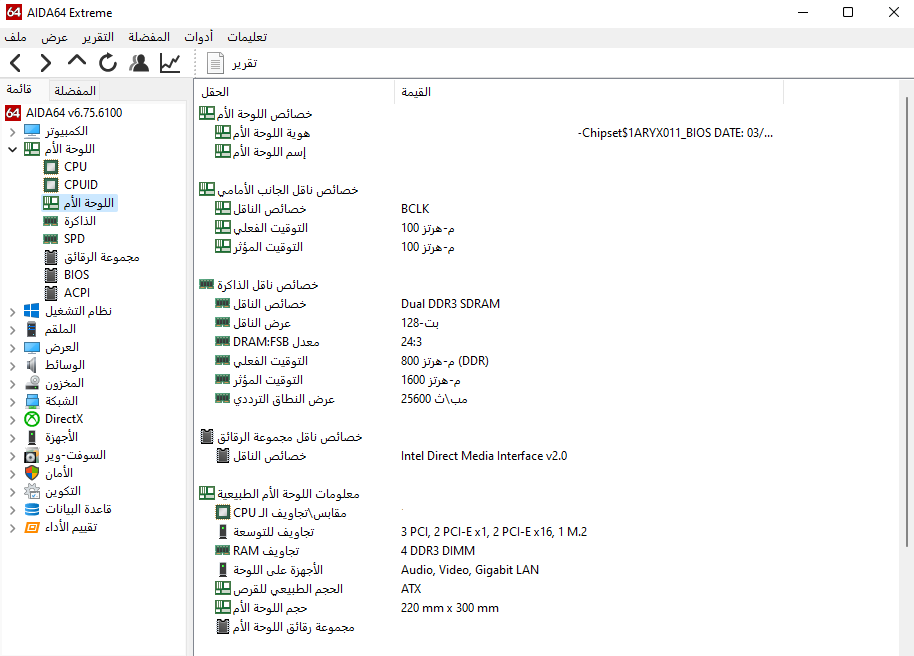Click the green board icon beside selected اللوحة الأم subitem
This screenshot has width=914, height=656.
51,203
